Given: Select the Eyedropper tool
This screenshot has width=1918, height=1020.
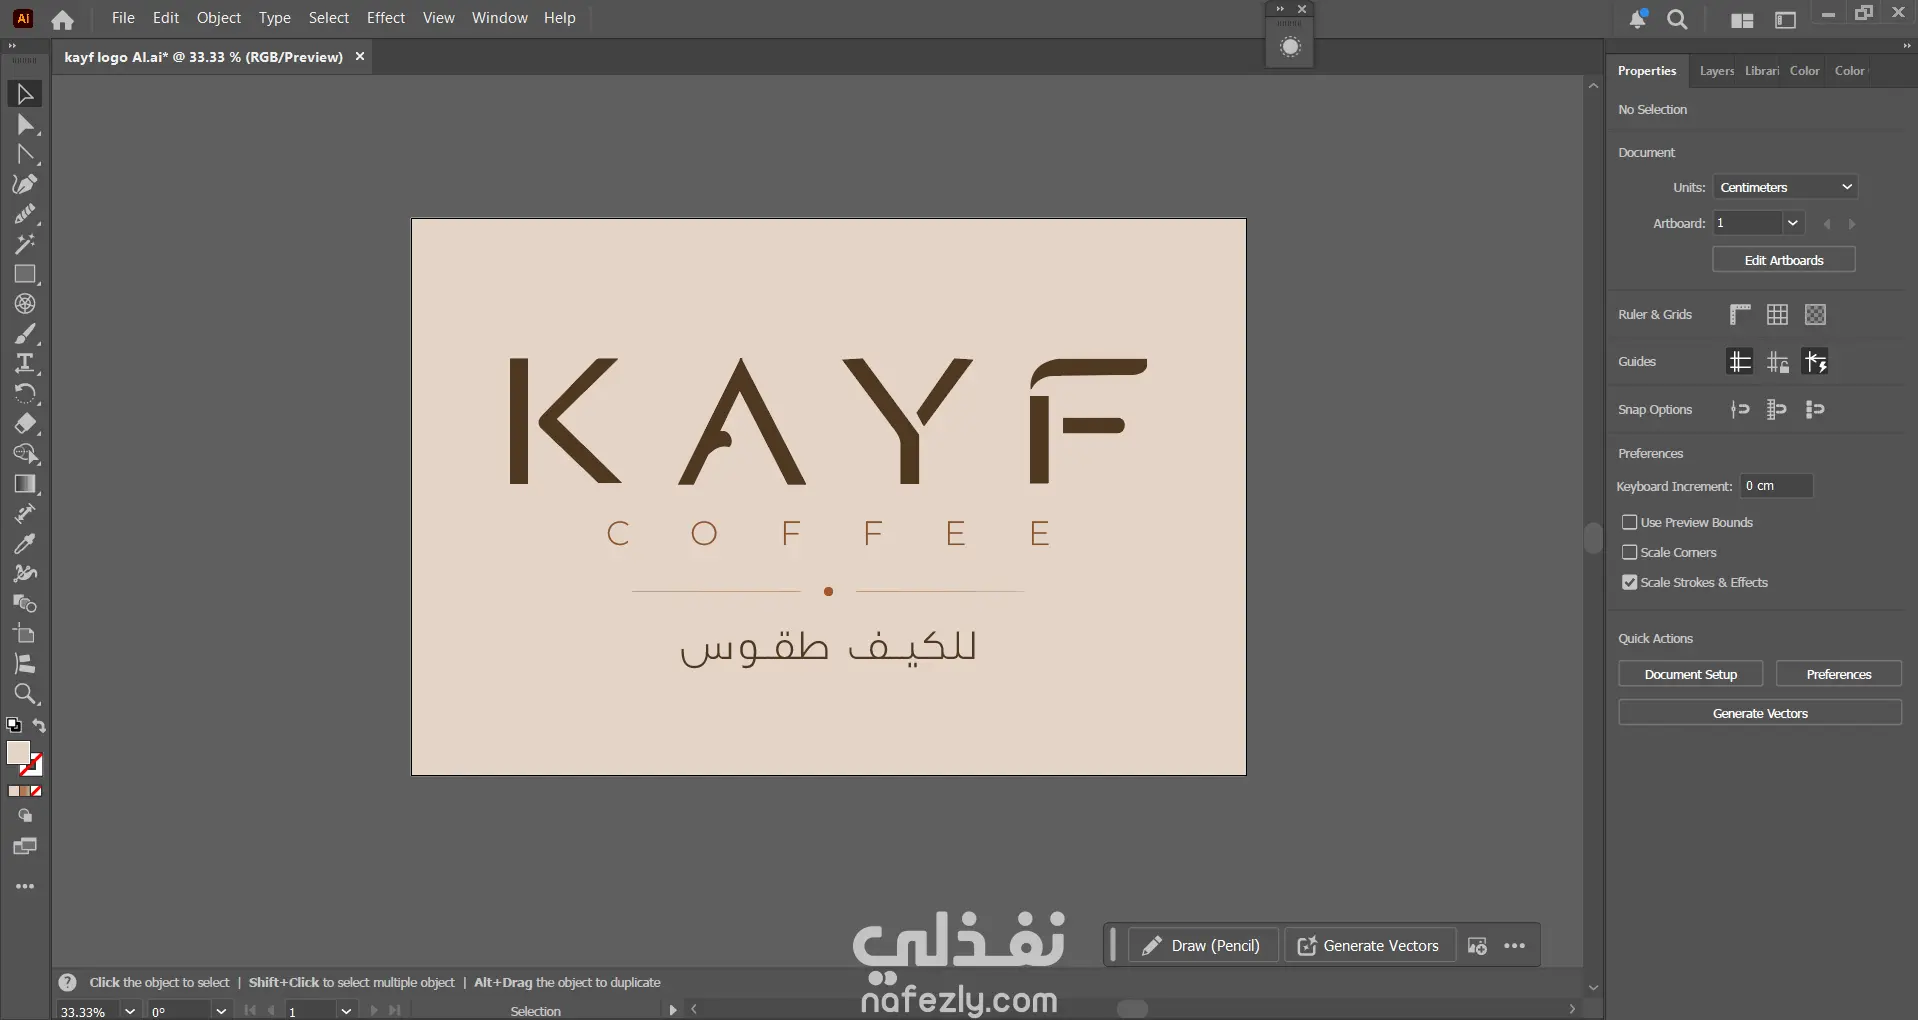Looking at the screenshot, I should coord(25,544).
